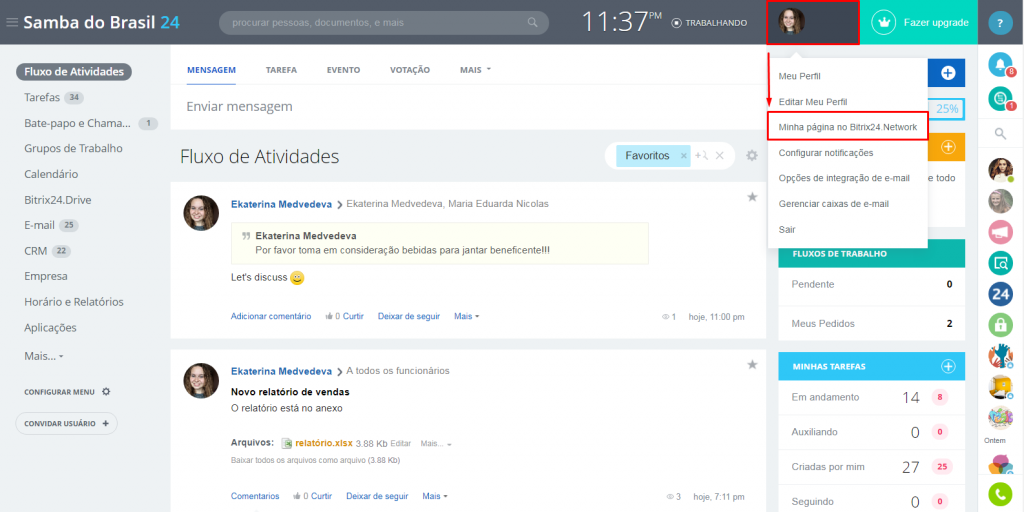
Task: Open the relatório.xlsx file link
Action: click(x=324, y=443)
